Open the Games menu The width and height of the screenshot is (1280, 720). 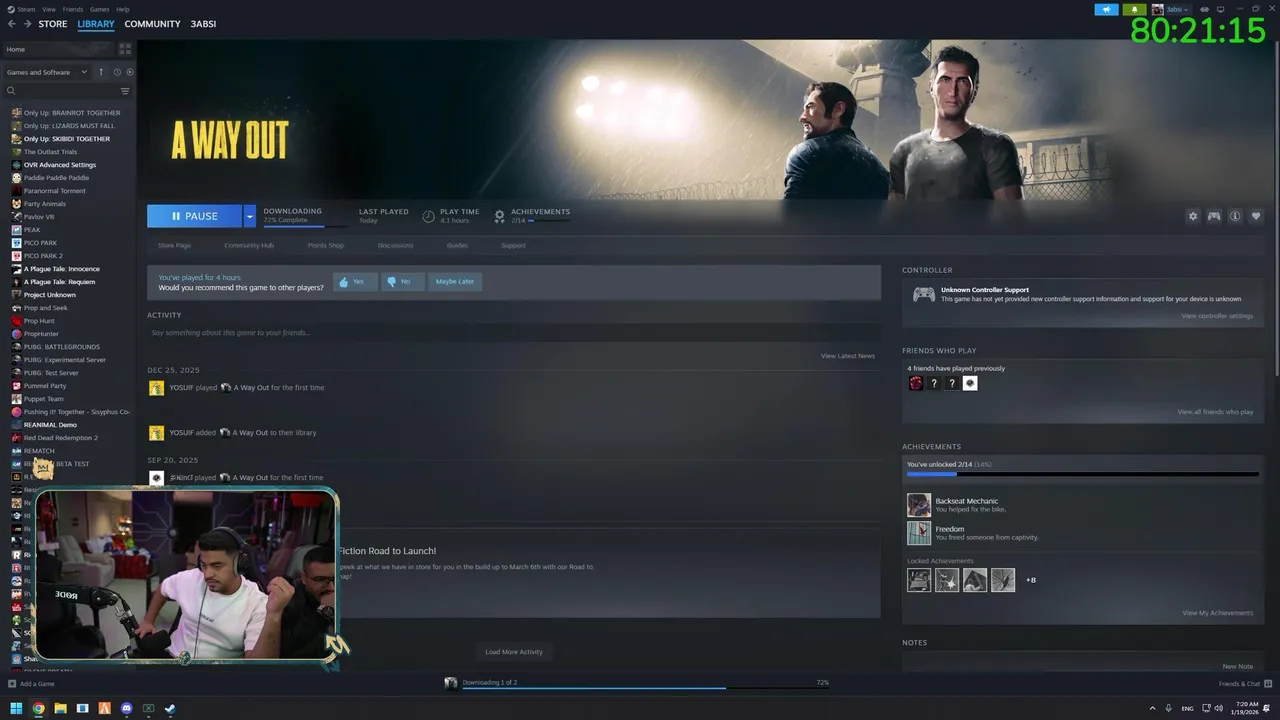click(100, 9)
